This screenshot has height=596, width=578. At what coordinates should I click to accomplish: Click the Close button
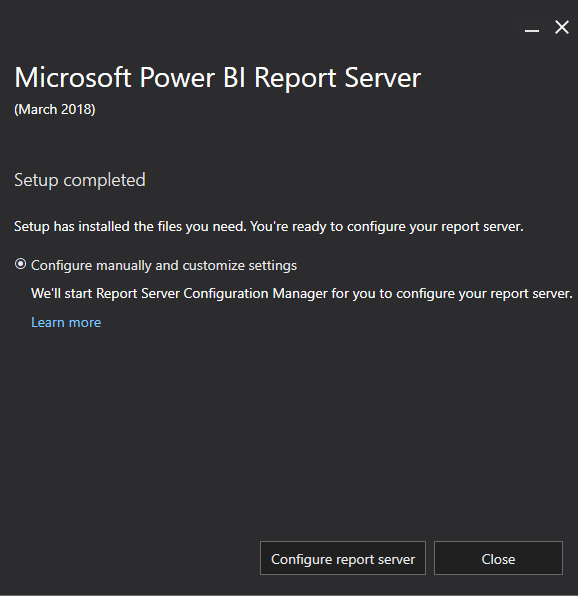(x=498, y=558)
